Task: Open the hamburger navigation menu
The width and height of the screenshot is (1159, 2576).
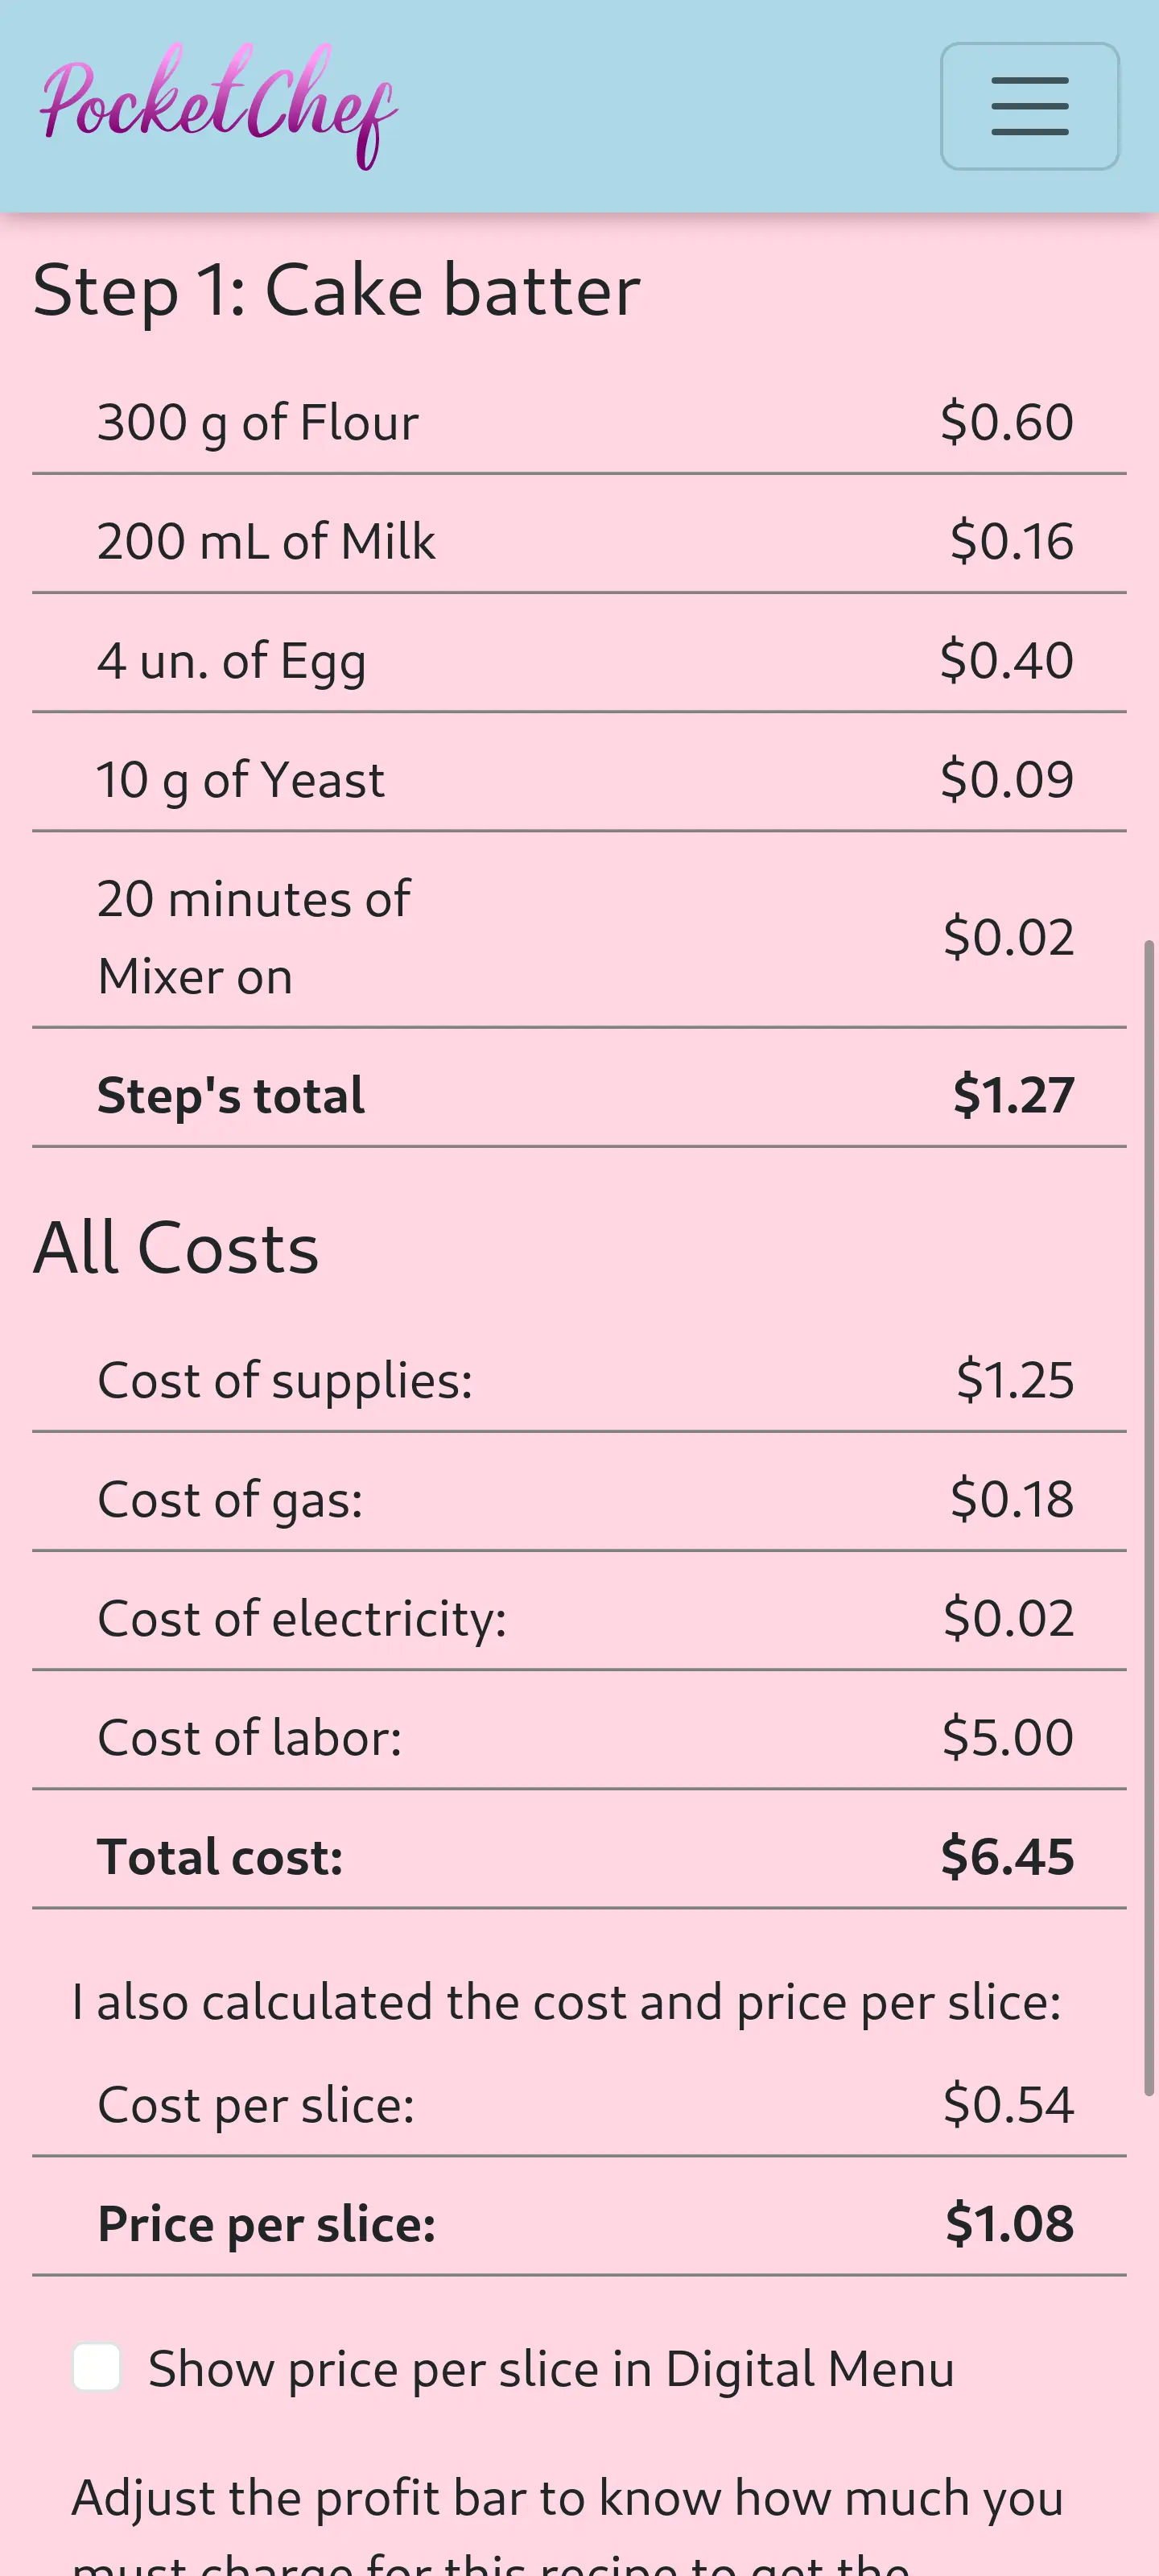Action: (x=1029, y=106)
